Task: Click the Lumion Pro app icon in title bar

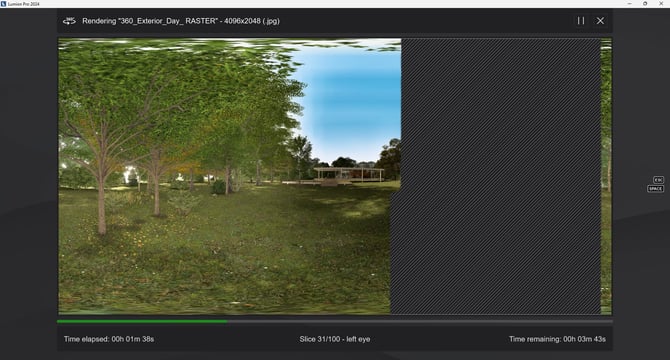Action: point(3,3)
